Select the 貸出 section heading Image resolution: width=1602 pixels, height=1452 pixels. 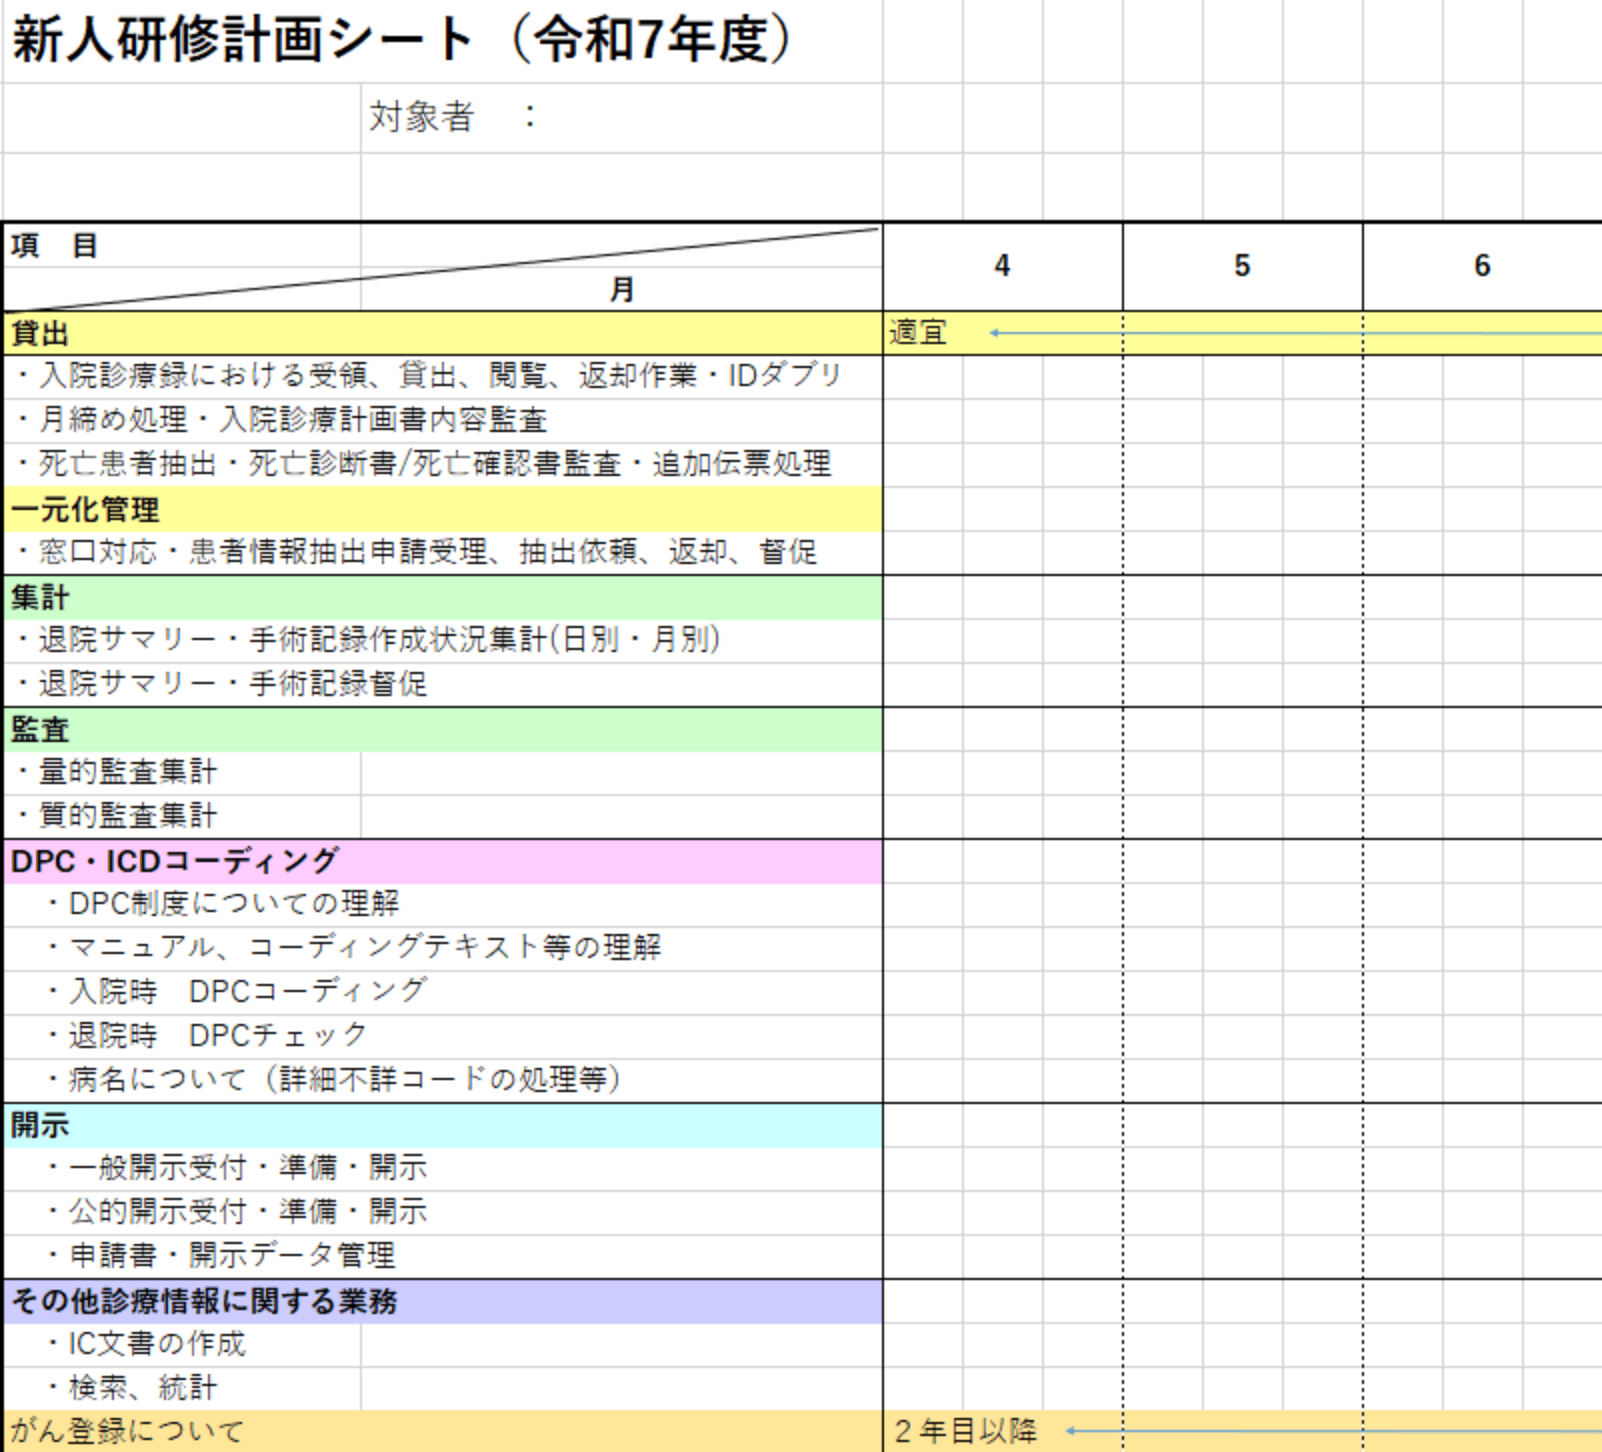click(443, 333)
